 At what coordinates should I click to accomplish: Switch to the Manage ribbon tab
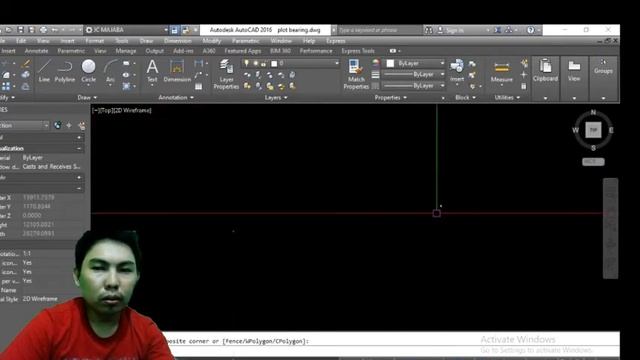coord(126,51)
